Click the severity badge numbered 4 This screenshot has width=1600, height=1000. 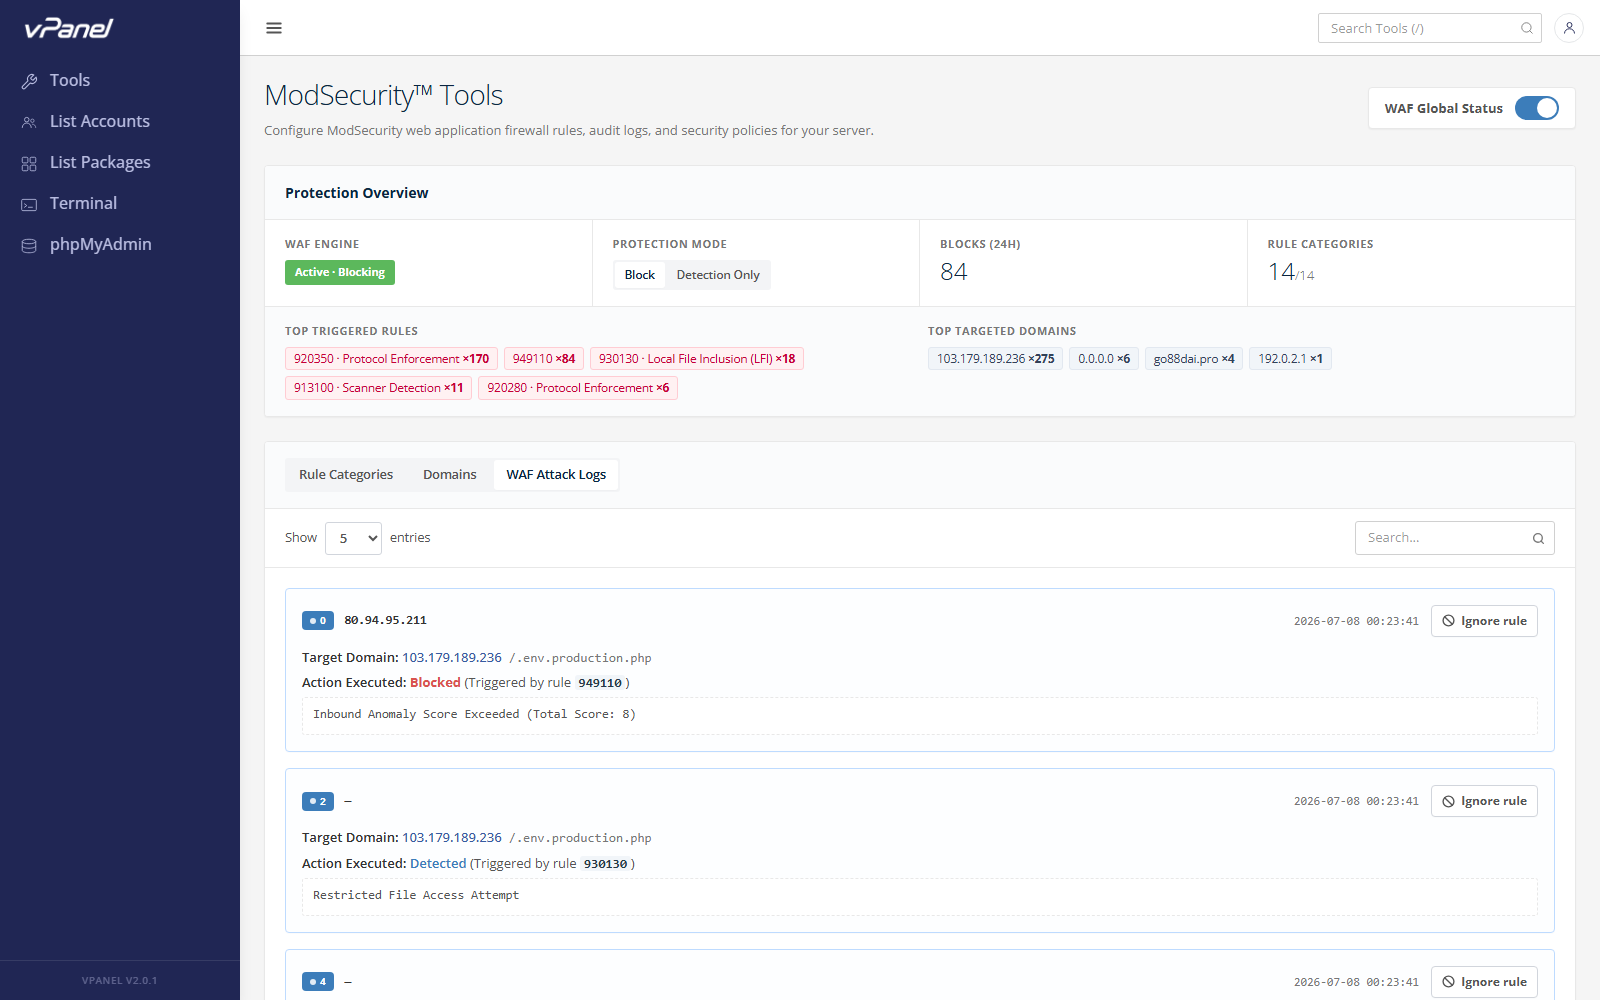point(318,982)
